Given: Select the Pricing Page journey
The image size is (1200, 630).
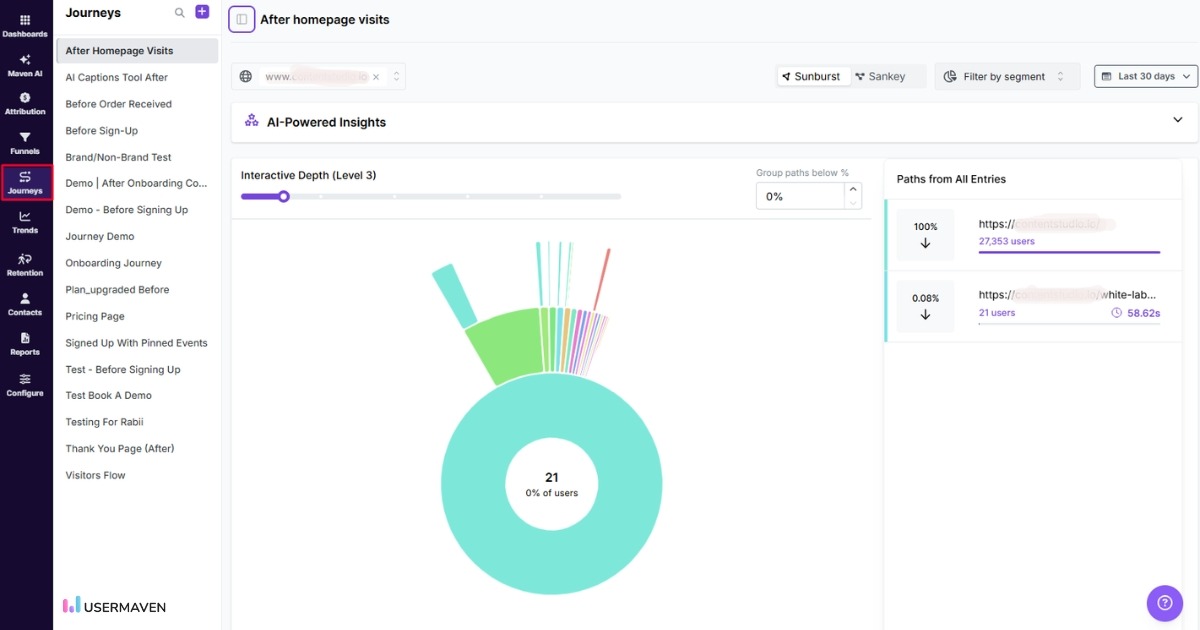Looking at the screenshot, I should click(x=94, y=315).
